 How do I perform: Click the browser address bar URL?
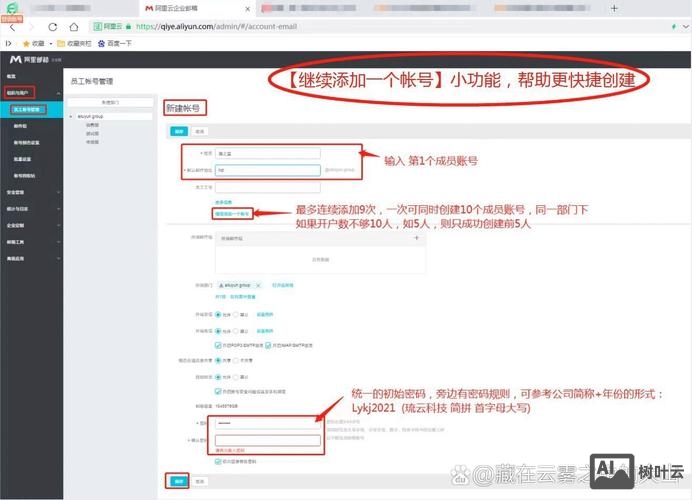(216, 26)
